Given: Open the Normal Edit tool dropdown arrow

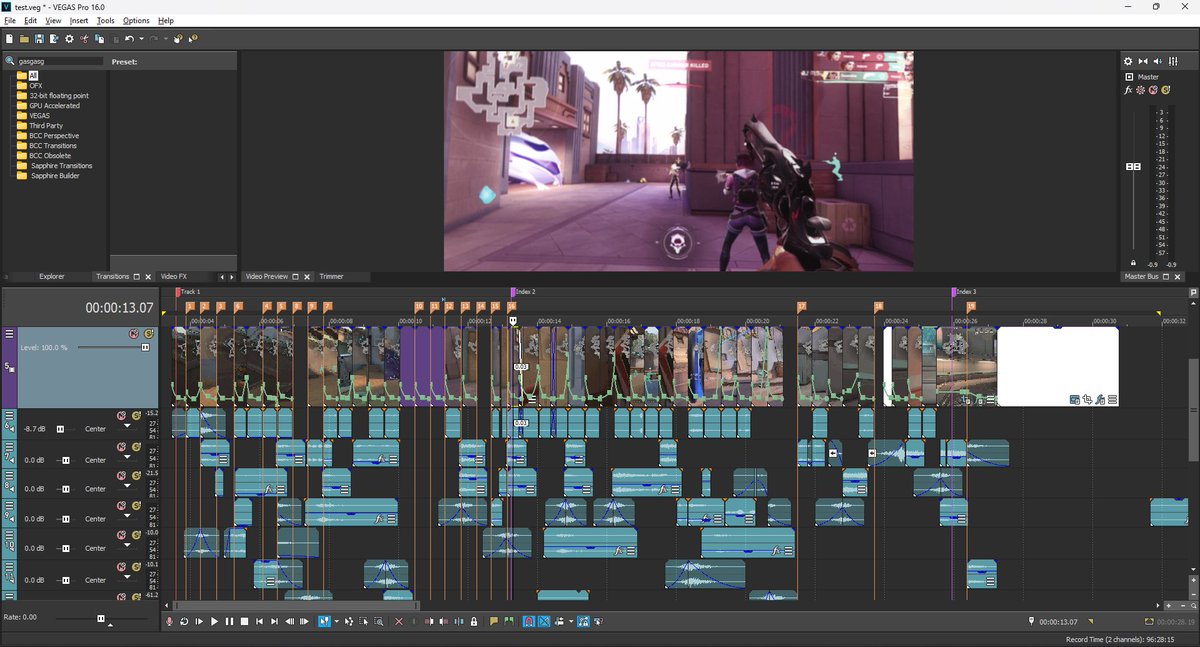Looking at the screenshot, I should (336, 622).
